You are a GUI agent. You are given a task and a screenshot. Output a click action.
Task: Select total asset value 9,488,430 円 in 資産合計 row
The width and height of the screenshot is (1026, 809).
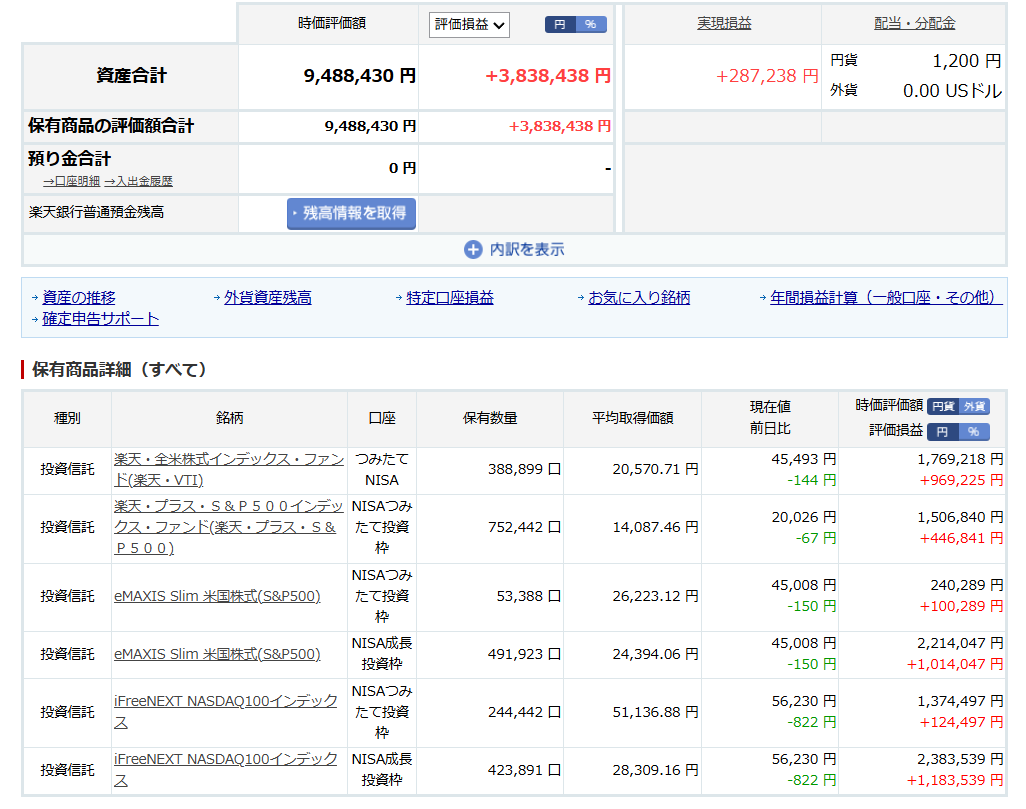pos(359,76)
